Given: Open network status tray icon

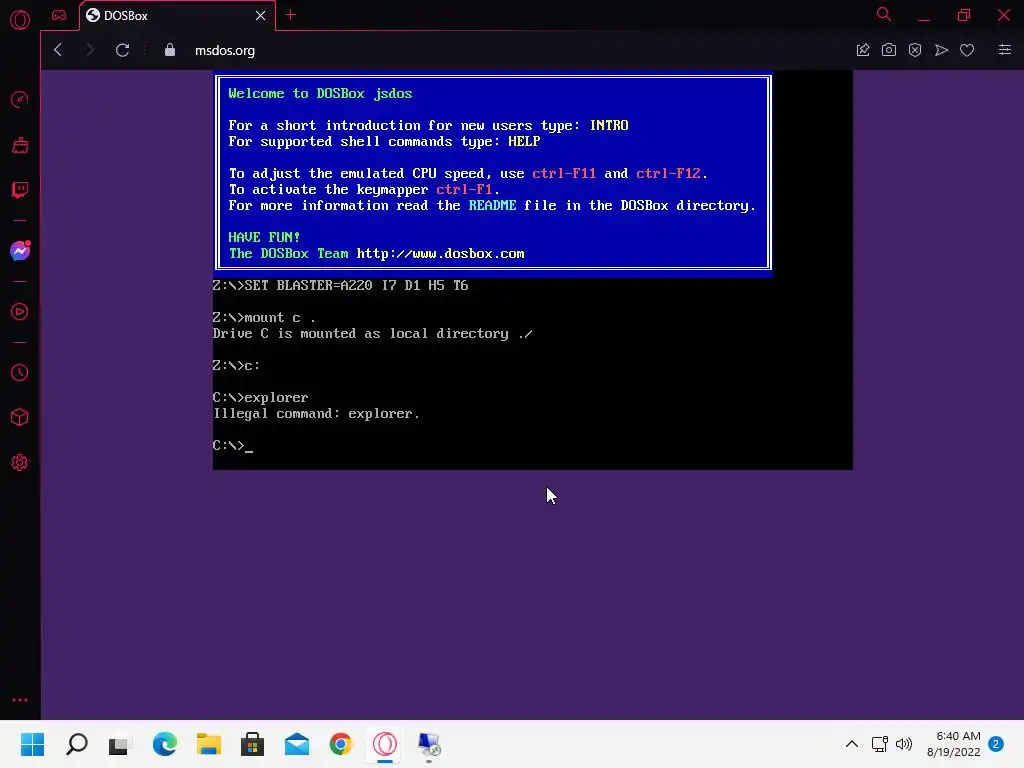Looking at the screenshot, I should tap(880, 744).
